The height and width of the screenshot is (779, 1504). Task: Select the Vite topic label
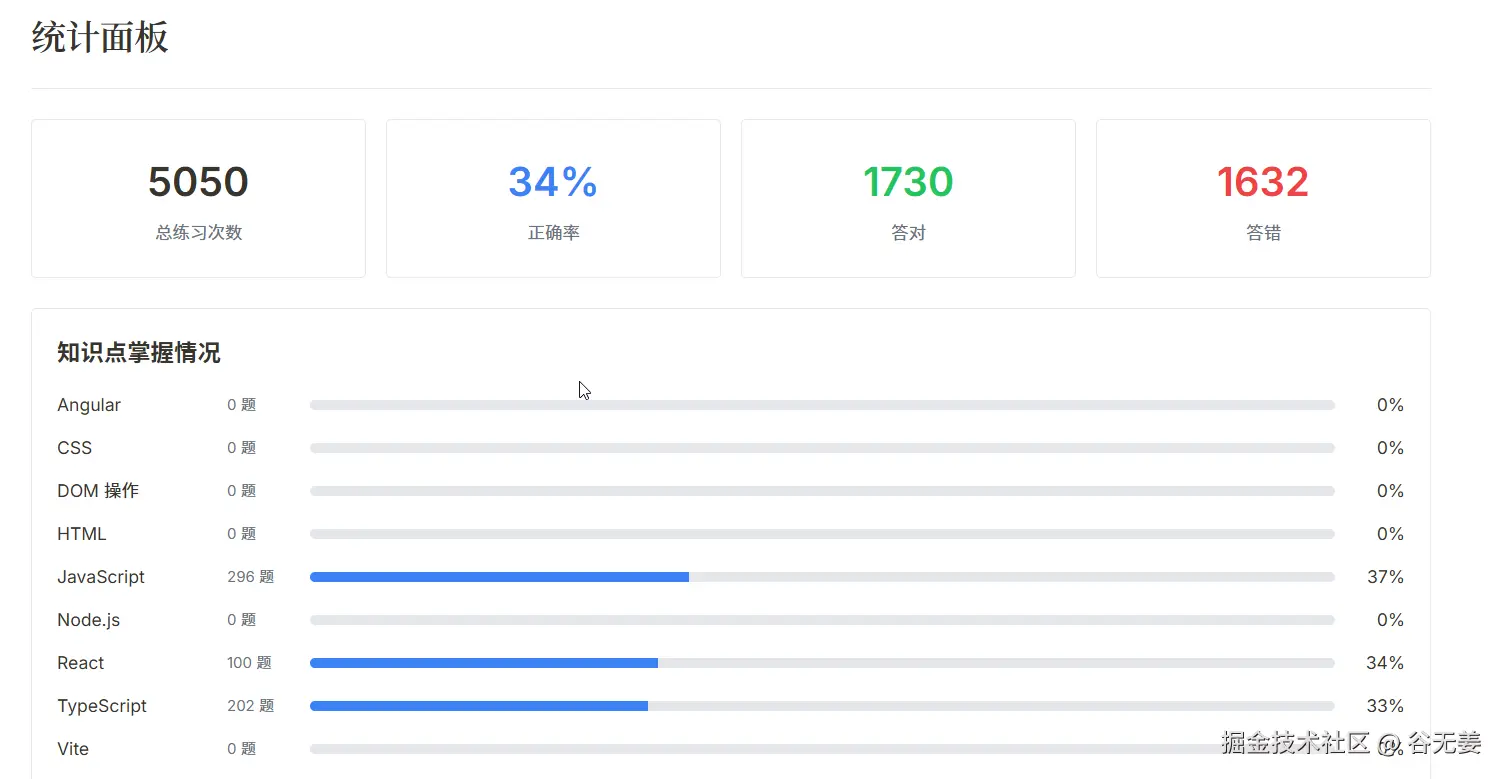tap(73, 749)
